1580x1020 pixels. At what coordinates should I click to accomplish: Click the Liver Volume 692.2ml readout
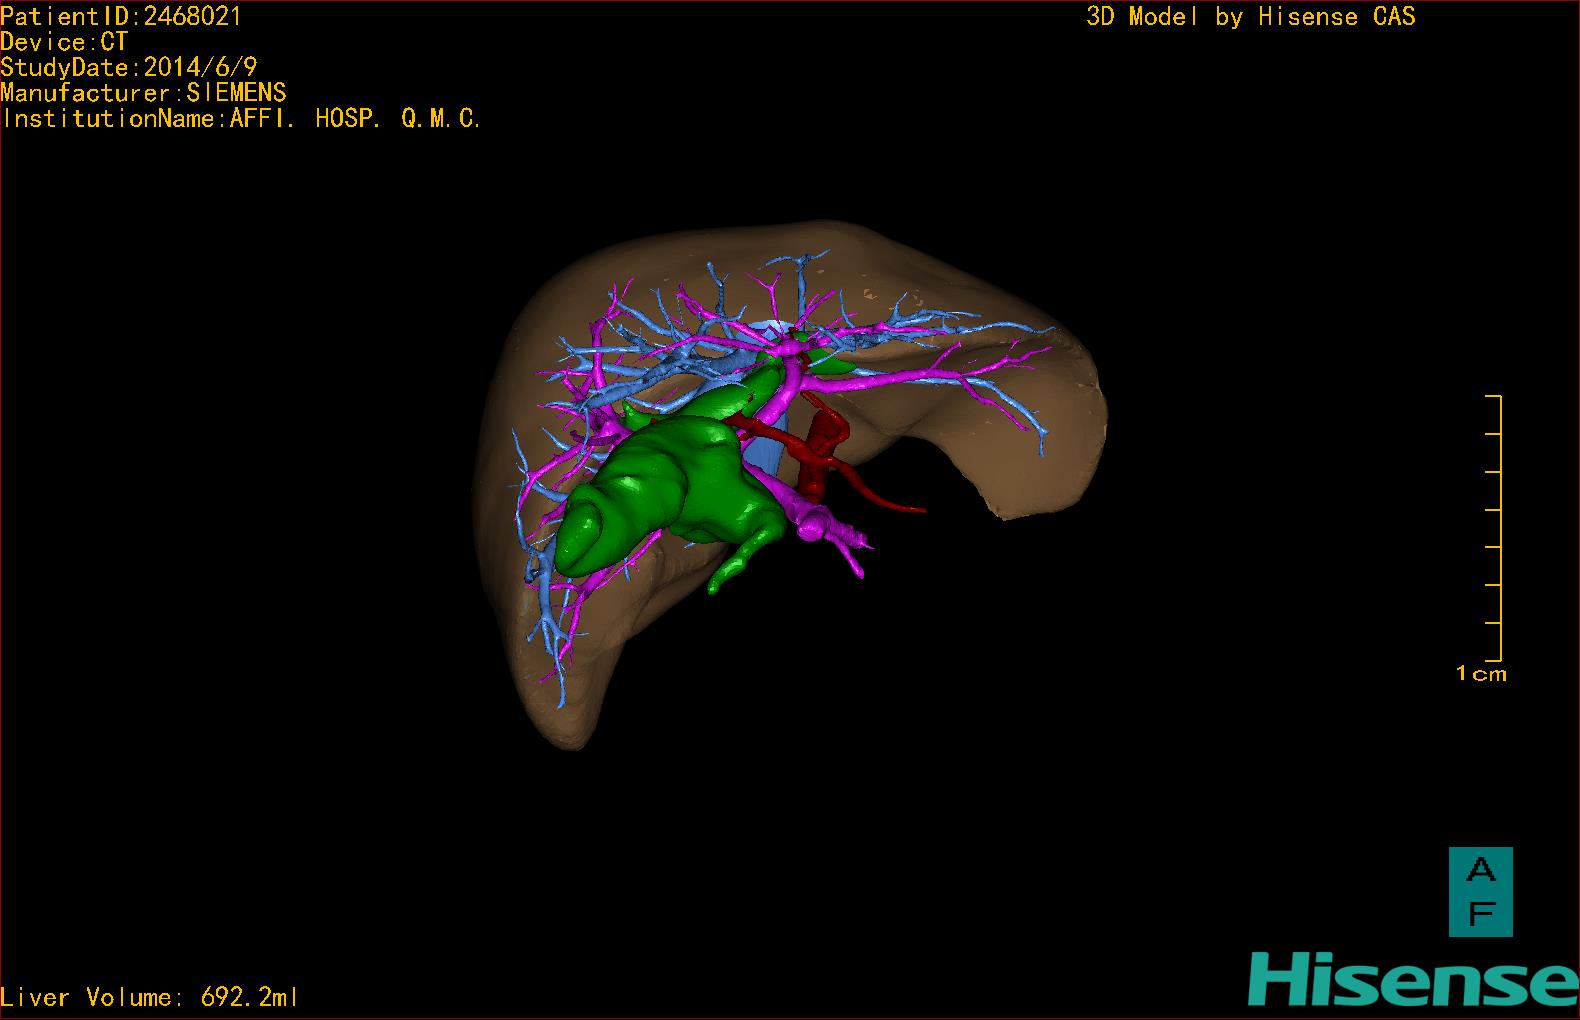150,997
